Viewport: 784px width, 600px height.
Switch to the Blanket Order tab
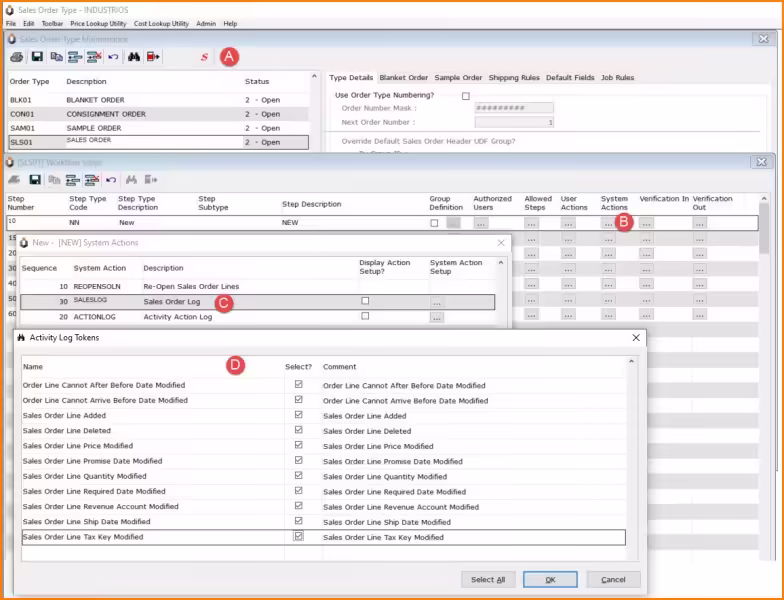click(404, 78)
